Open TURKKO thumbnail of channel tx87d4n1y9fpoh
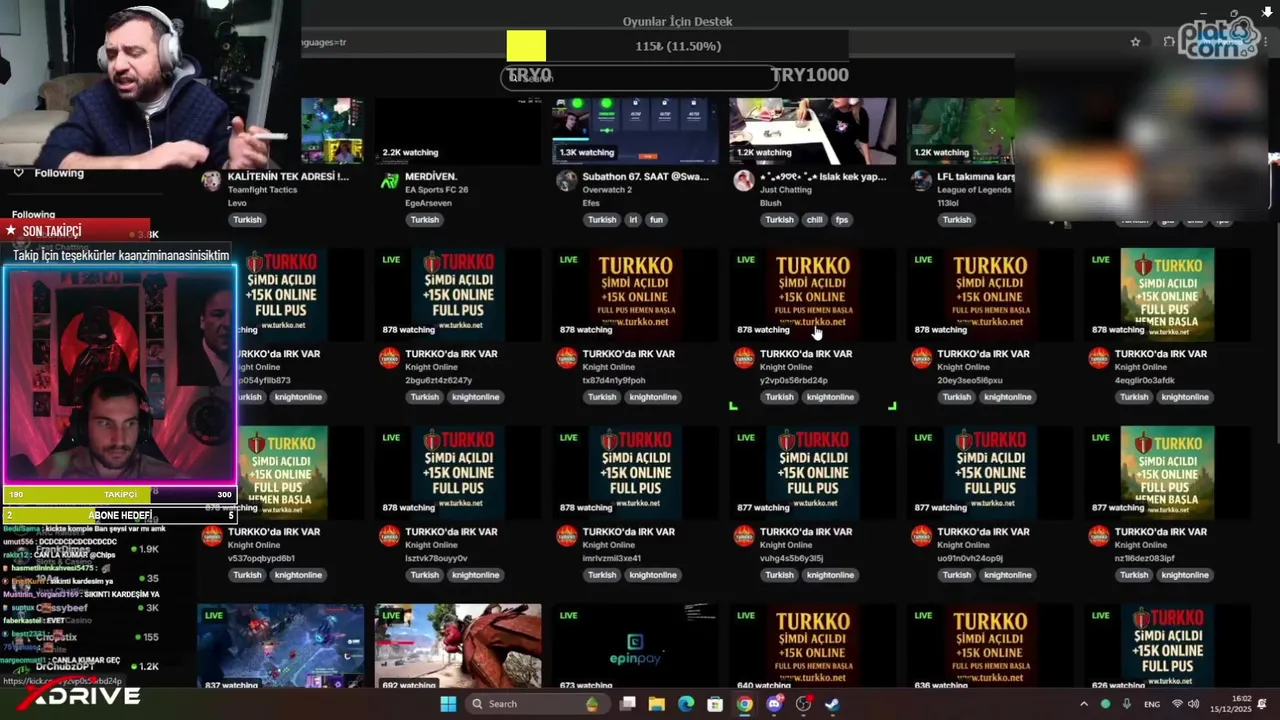 [635, 294]
